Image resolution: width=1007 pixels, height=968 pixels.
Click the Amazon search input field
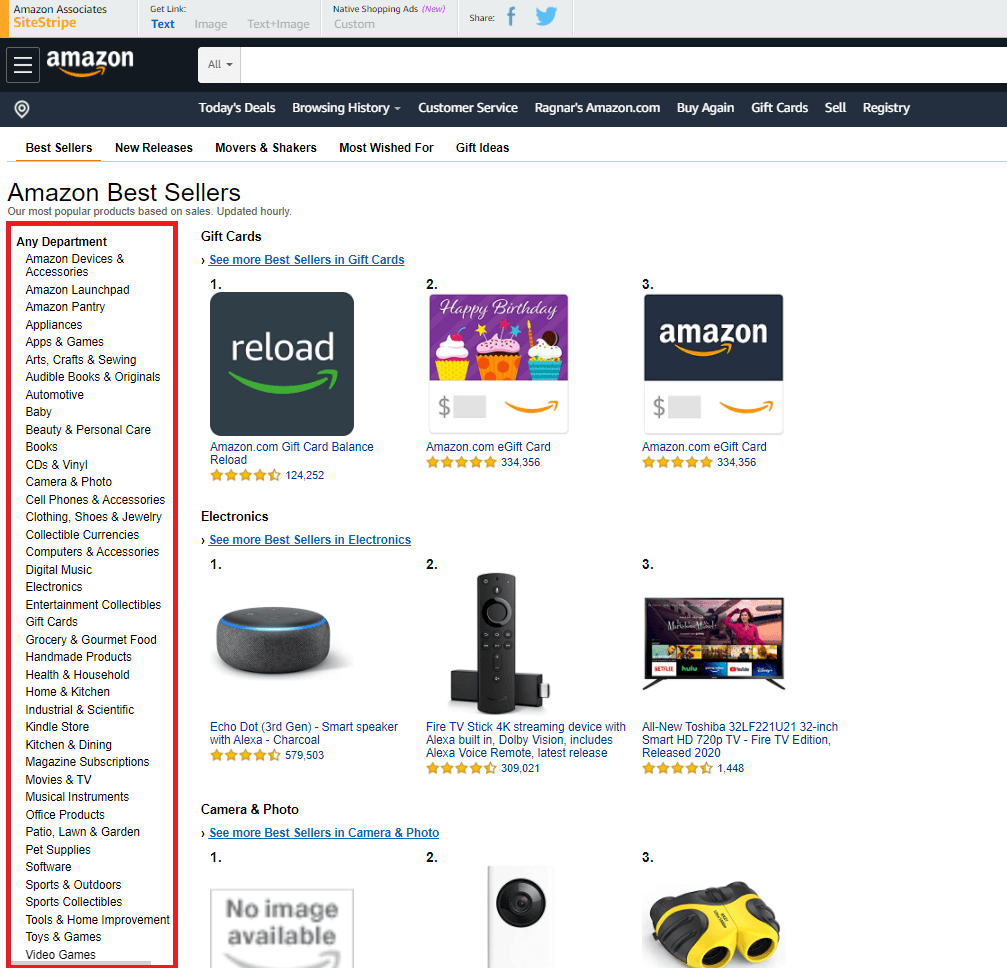(x=624, y=65)
